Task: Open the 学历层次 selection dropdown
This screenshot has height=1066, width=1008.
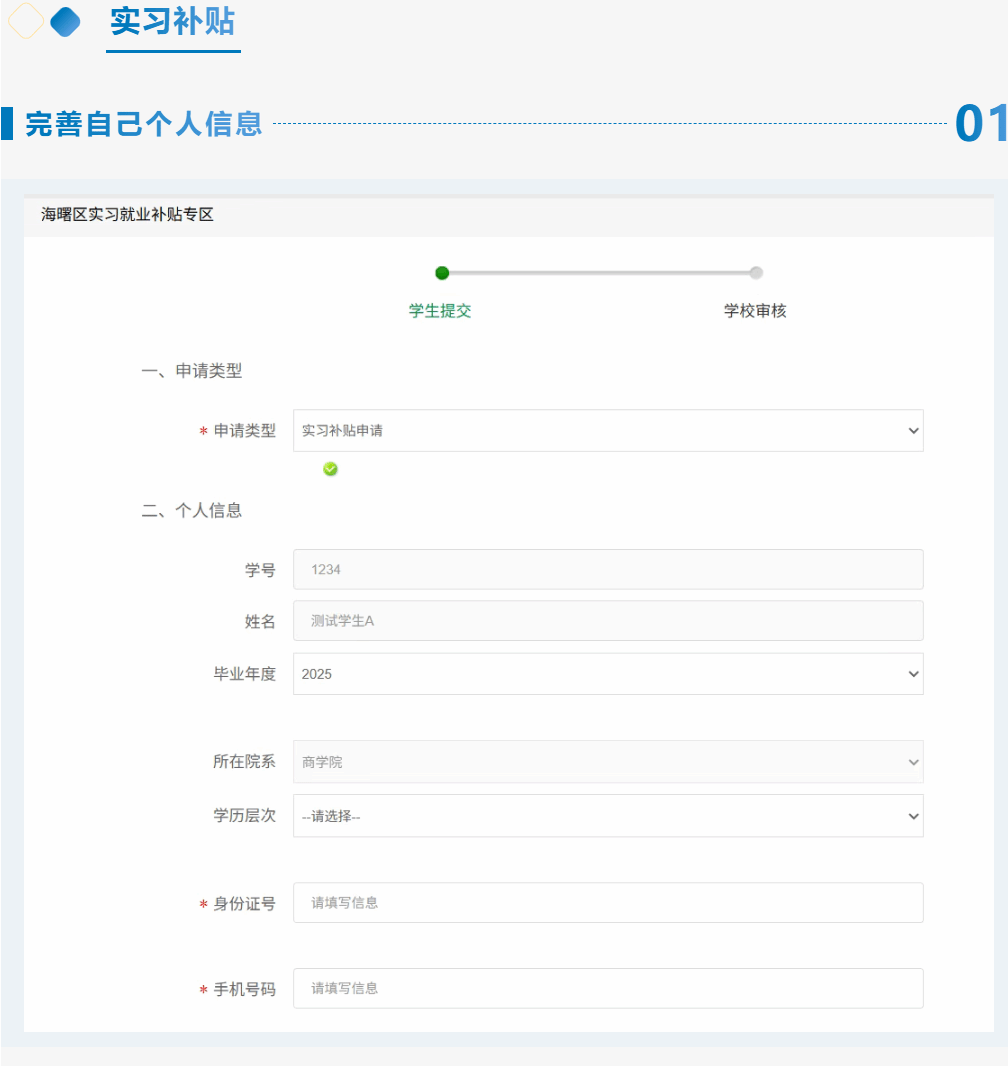Action: (x=608, y=816)
